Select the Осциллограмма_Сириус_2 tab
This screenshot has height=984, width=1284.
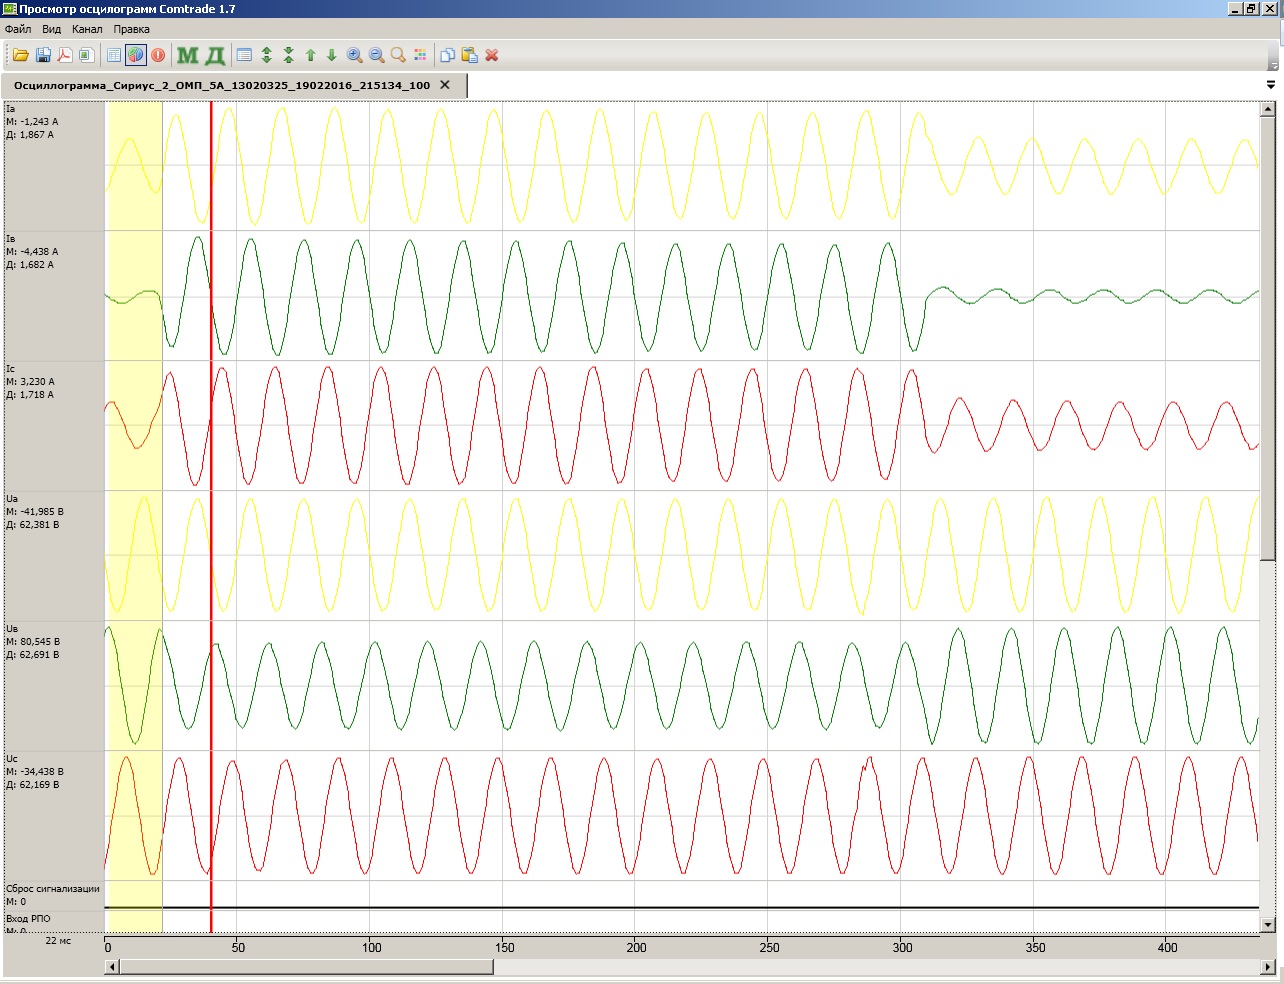click(222, 85)
